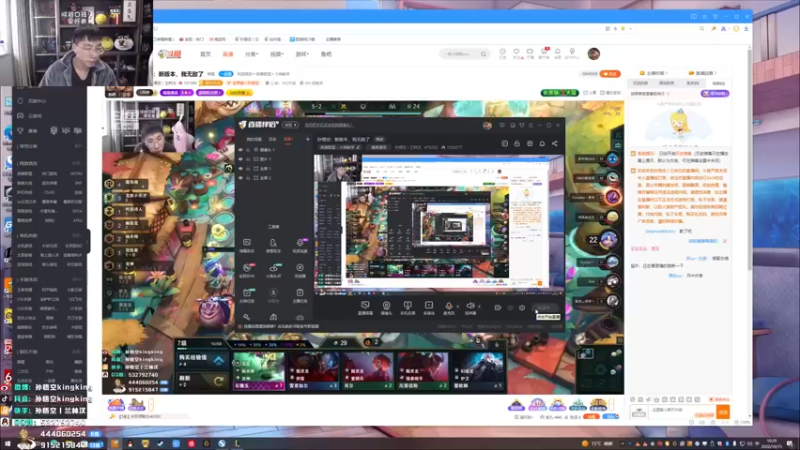Click the share link under stream title
The height and width of the screenshot is (450, 800).
click(x=590, y=93)
